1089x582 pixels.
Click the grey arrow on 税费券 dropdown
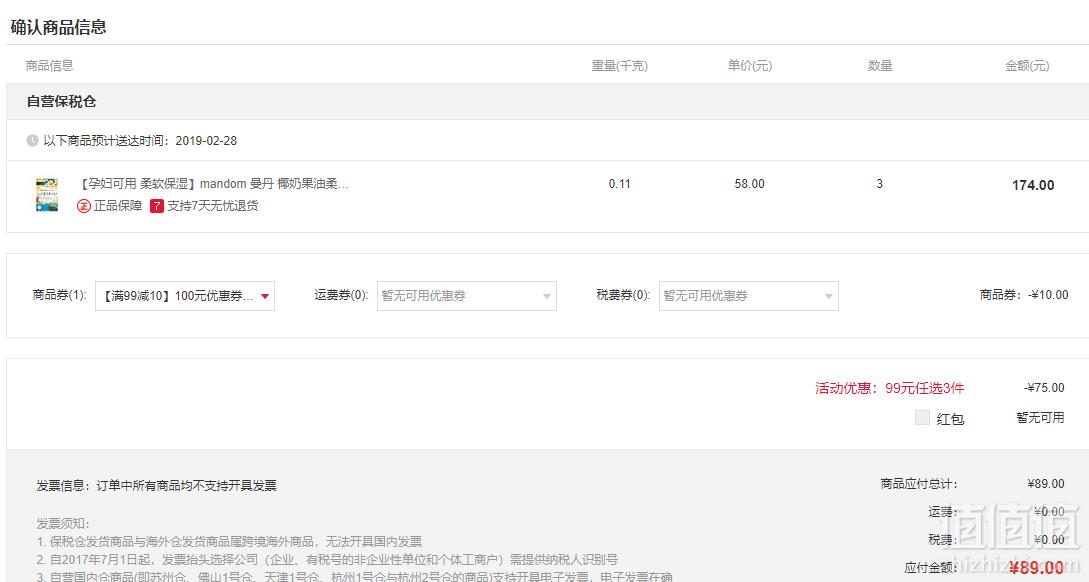click(829, 297)
